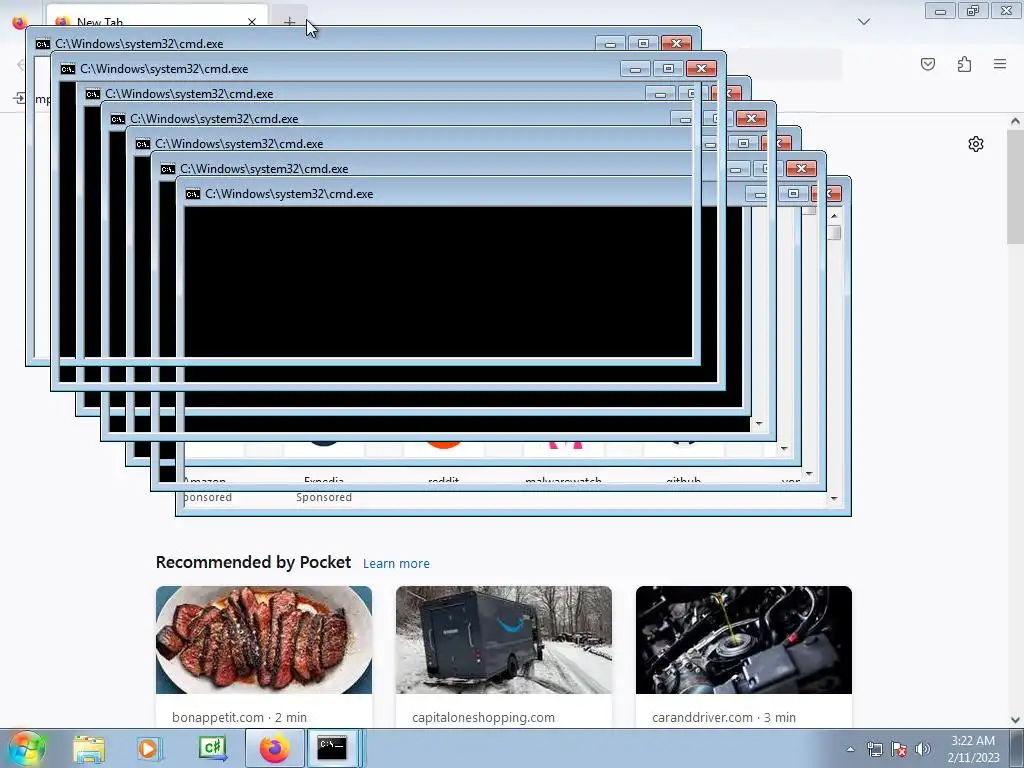Click the bonappetit.com · 2 min caption
The width and height of the screenshot is (1024, 768).
pos(240,717)
